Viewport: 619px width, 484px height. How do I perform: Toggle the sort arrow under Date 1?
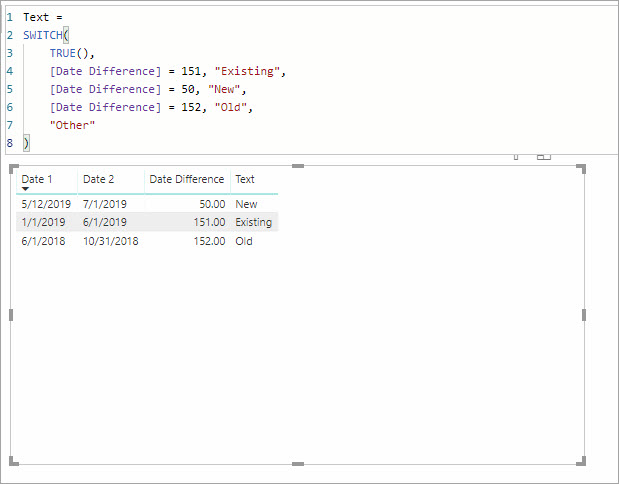click(x=25, y=189)
